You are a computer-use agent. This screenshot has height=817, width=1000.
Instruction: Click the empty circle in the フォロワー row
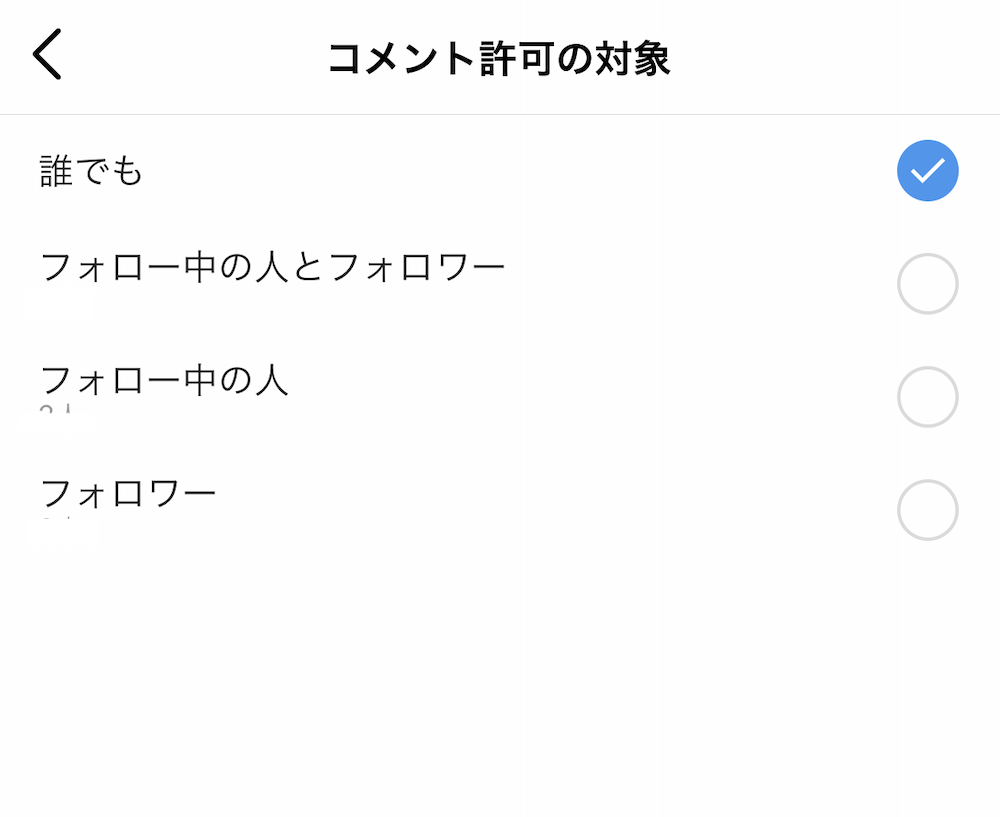[x=927, y=510]
